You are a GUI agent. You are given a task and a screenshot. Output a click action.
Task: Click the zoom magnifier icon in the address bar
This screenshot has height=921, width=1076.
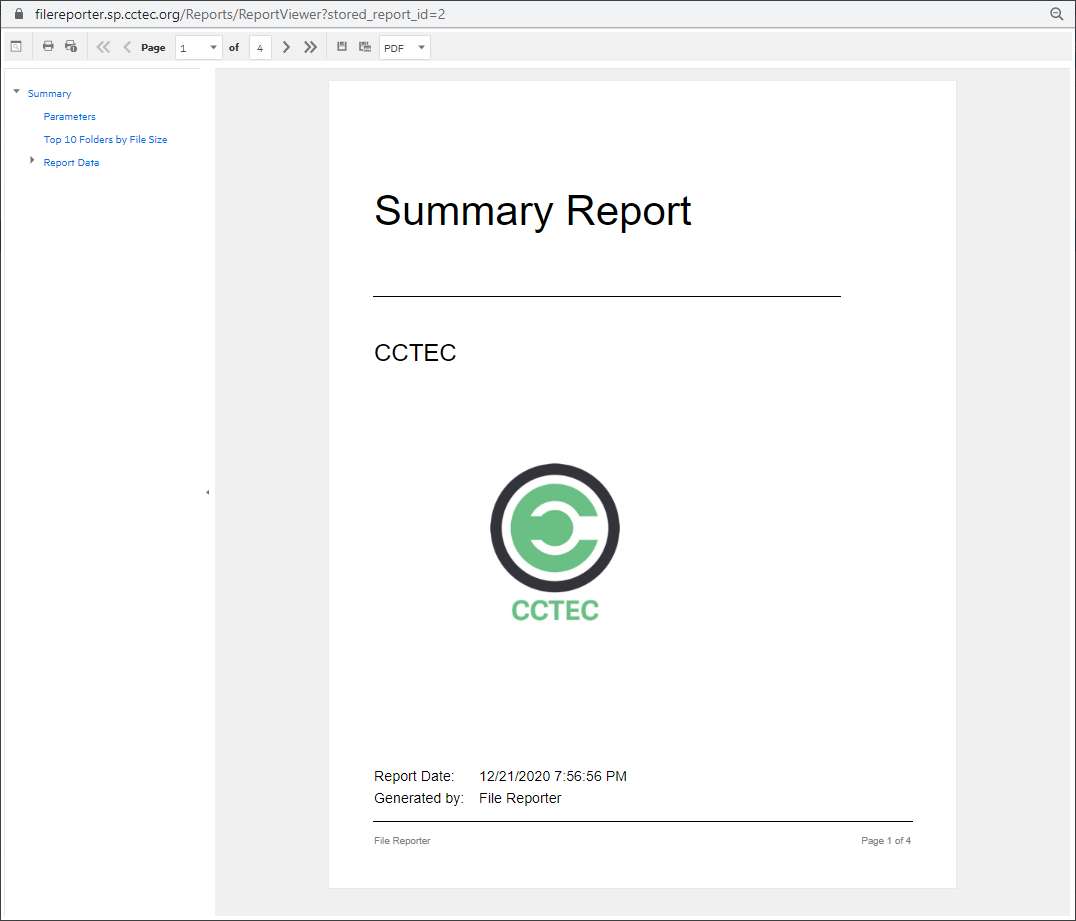point(1056,14)
